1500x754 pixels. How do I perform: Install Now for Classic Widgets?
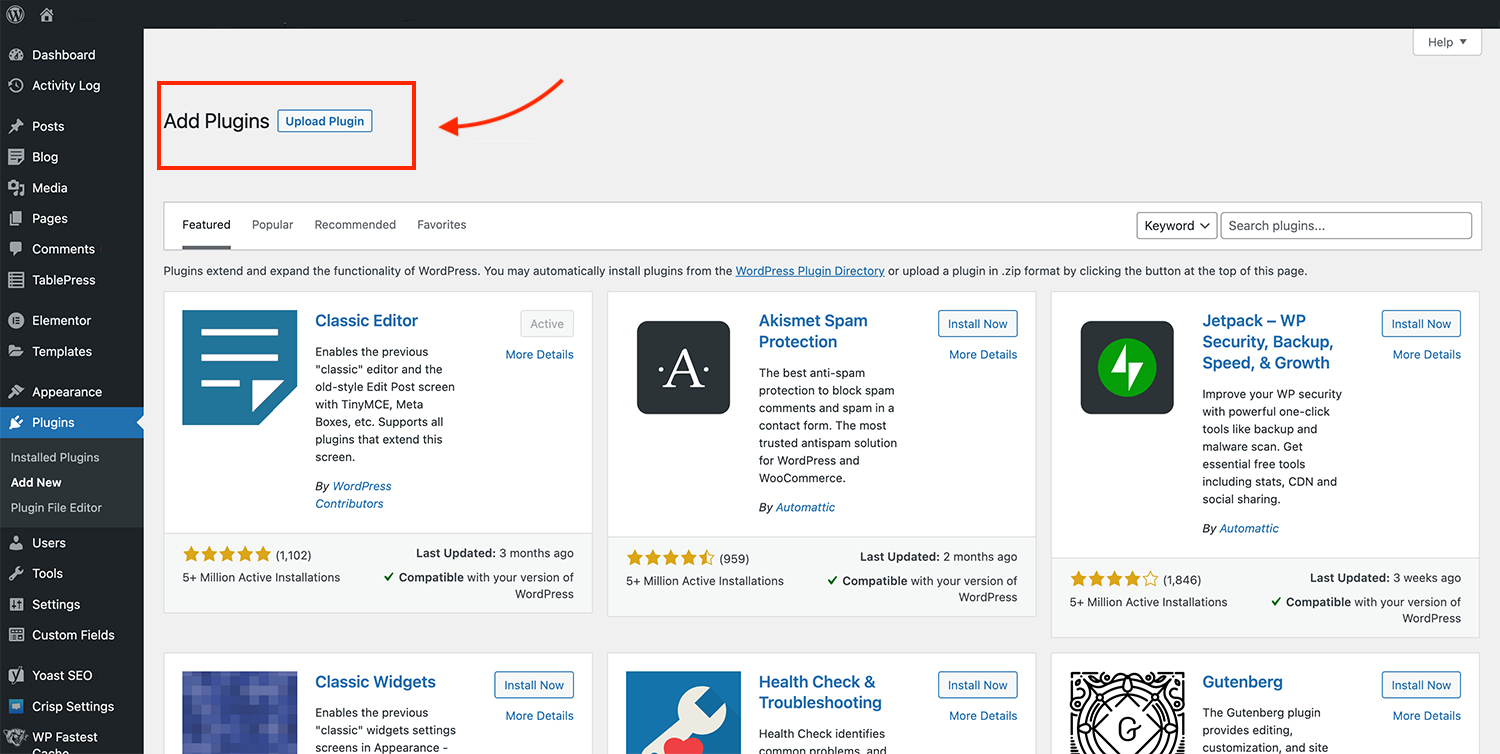[534, 685]
